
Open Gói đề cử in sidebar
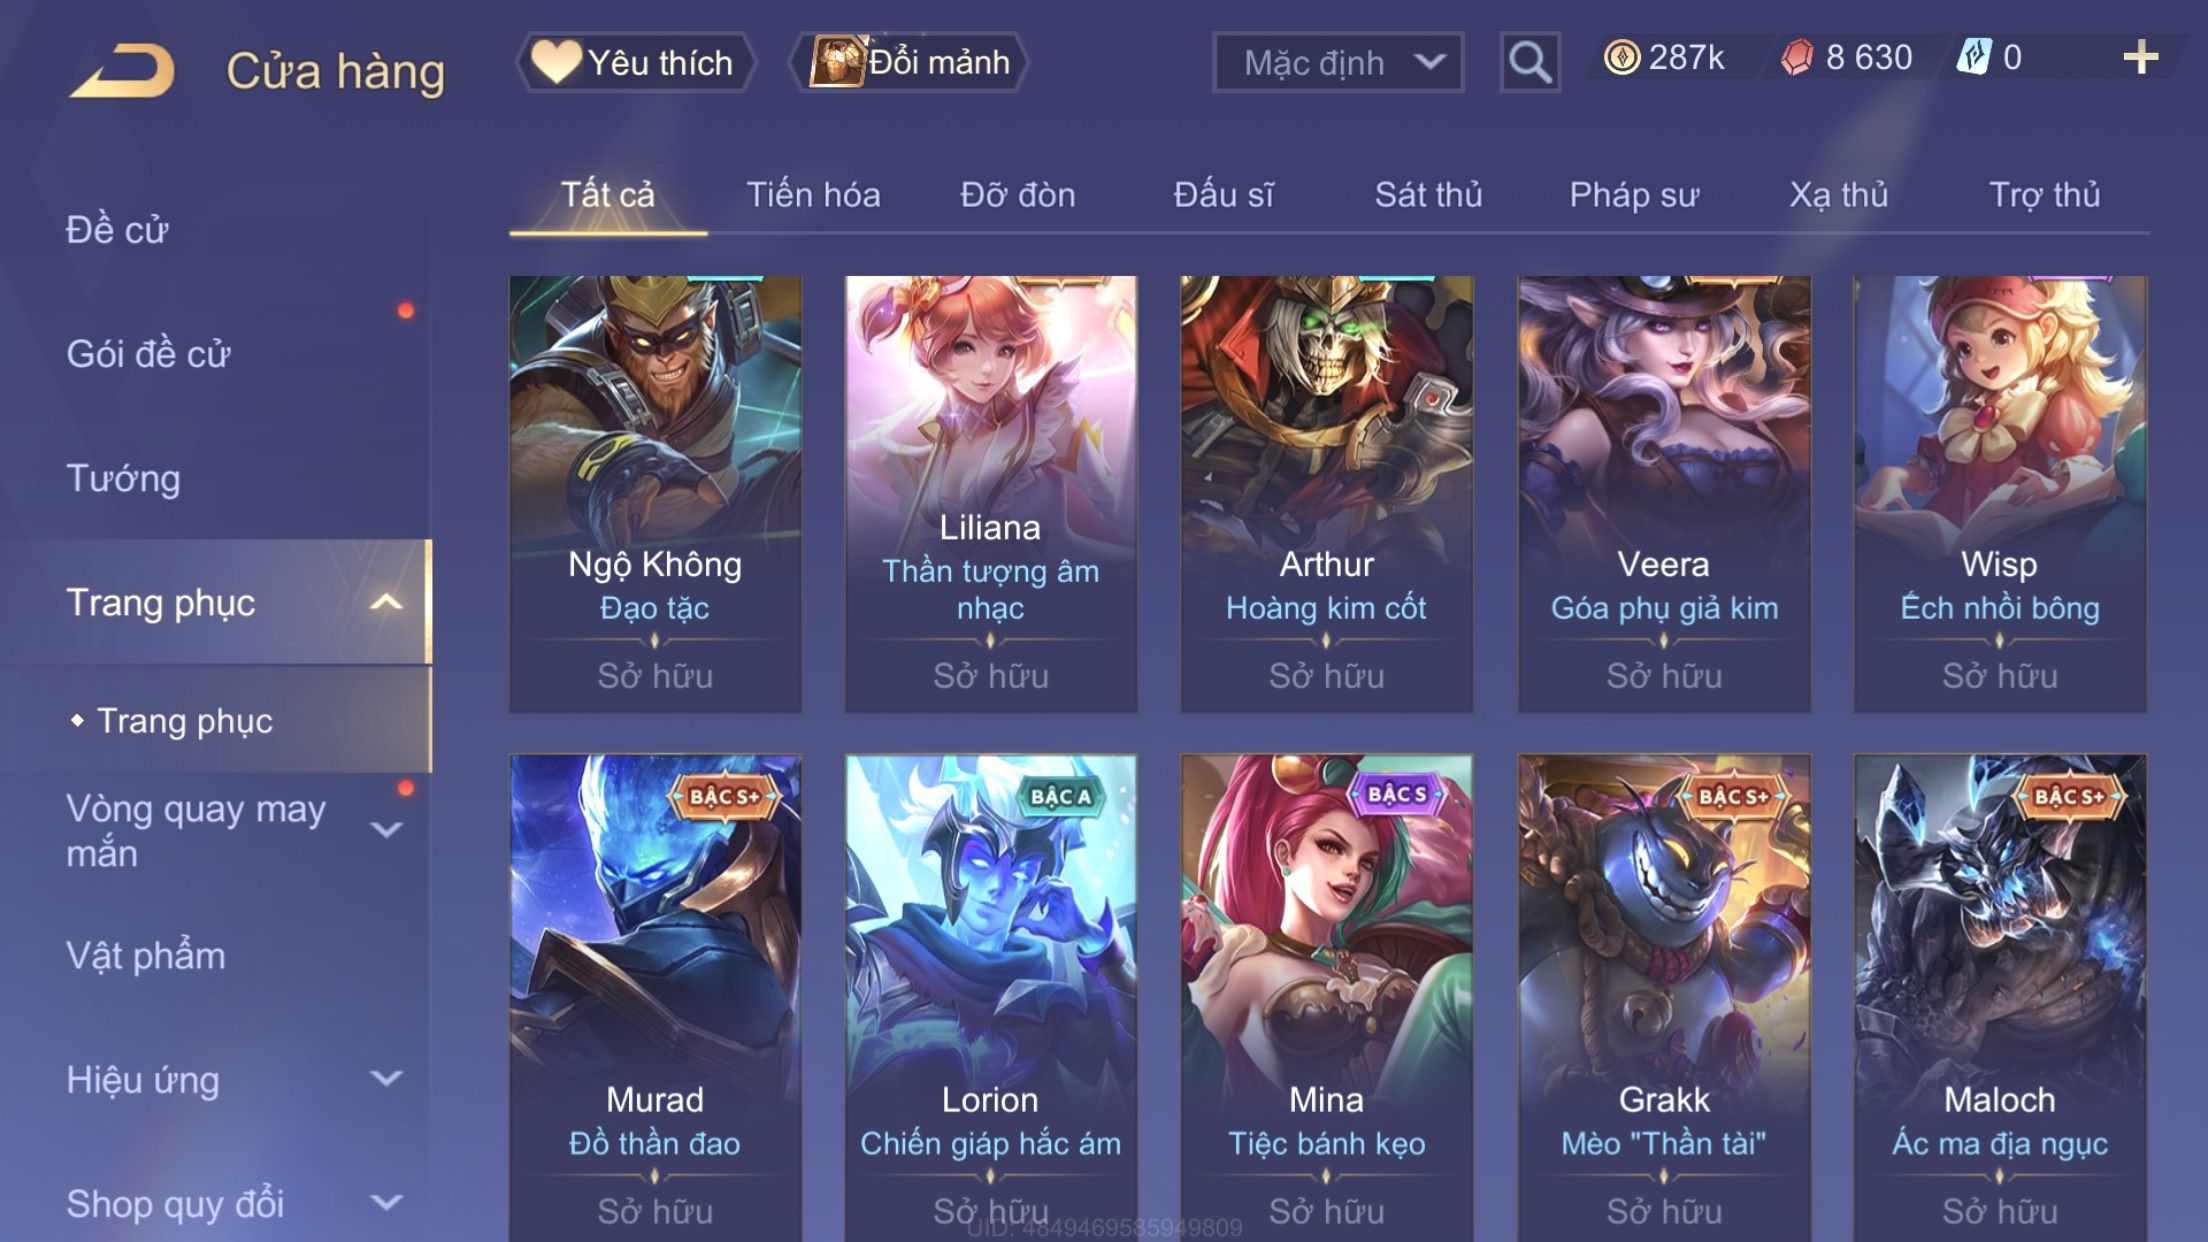pyautogui.click(x=148, y=354)
